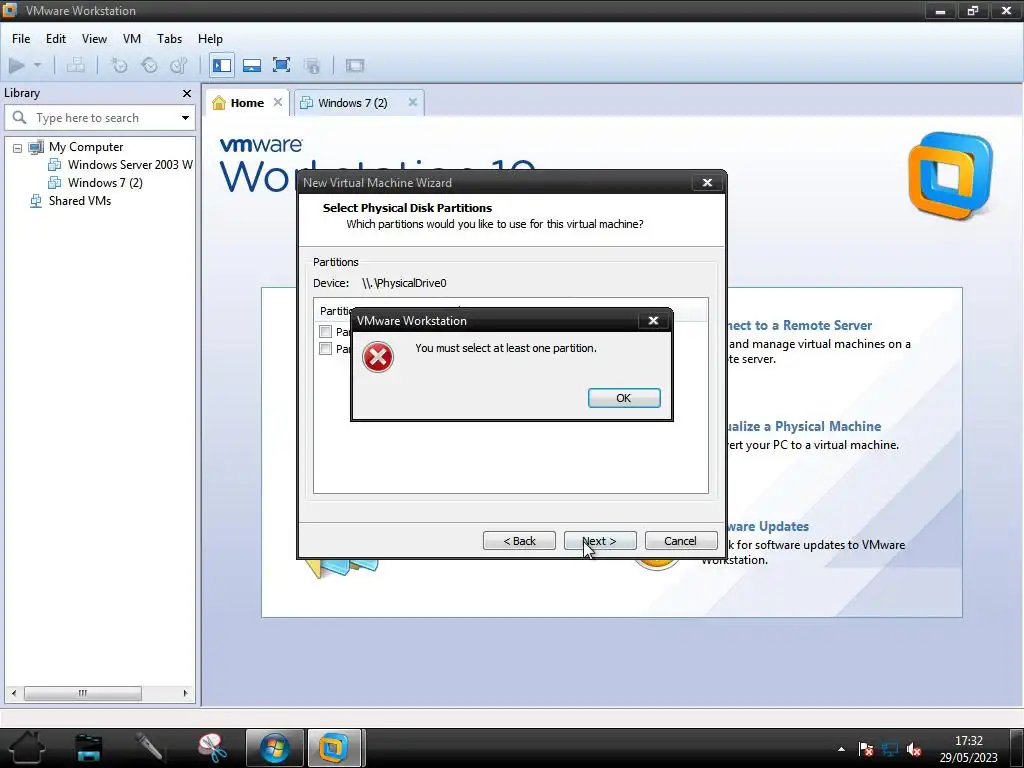Open the VM menu
Image resolution: width=1024 pixels, height=768 pixels.
(132, 39)
